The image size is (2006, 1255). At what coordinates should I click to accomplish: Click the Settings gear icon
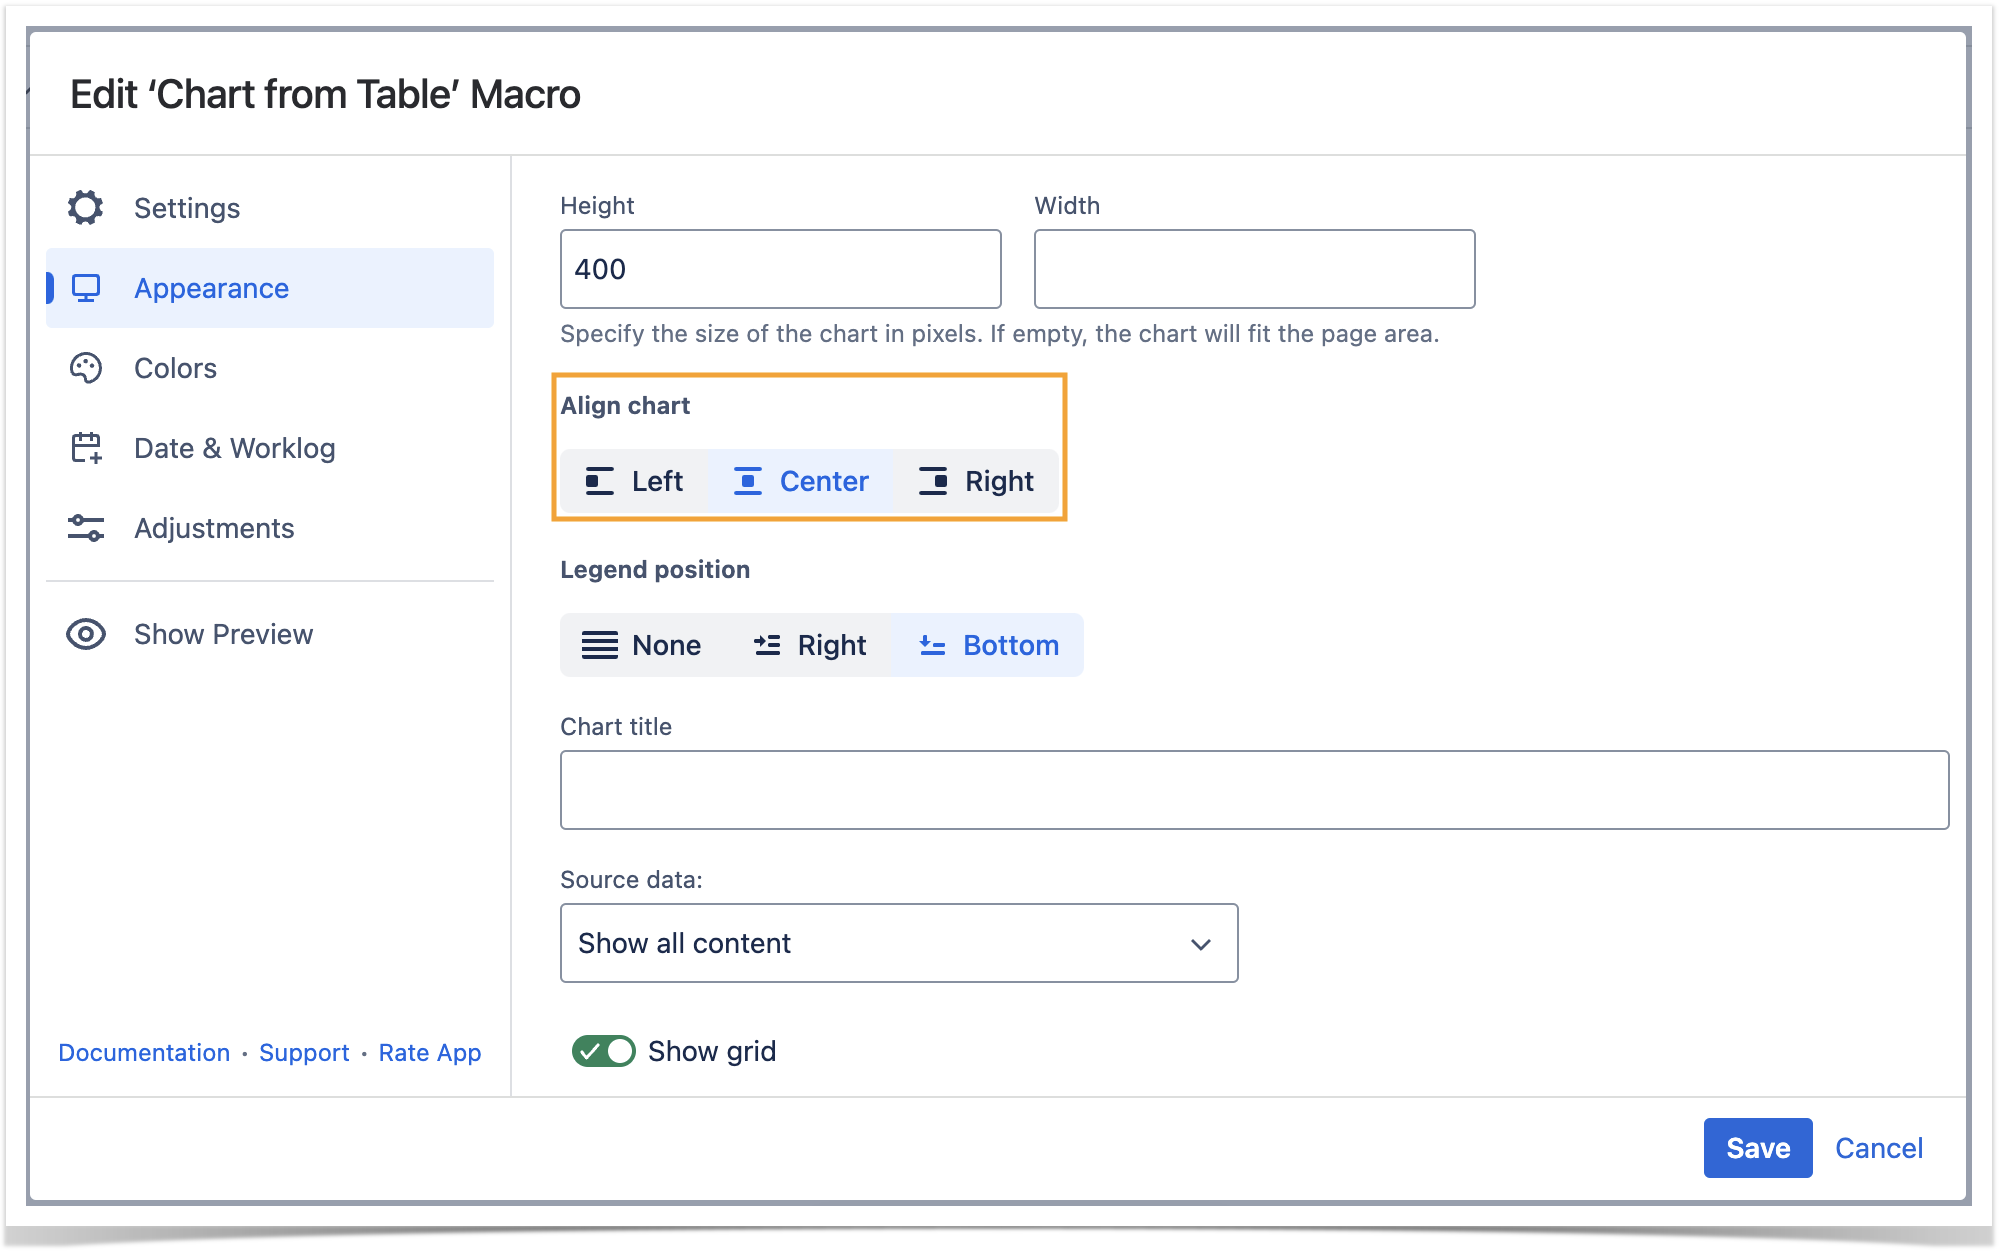[x=86, y=208]
